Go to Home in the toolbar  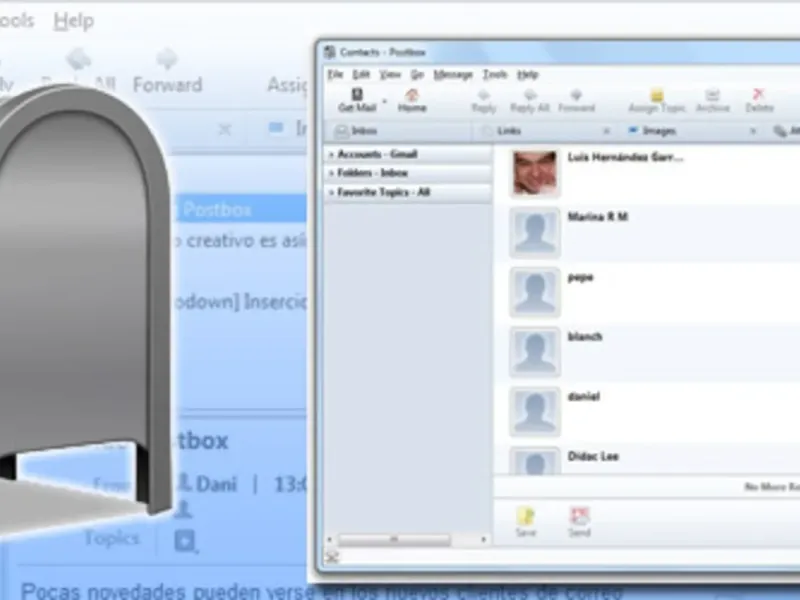click(412, 101)
